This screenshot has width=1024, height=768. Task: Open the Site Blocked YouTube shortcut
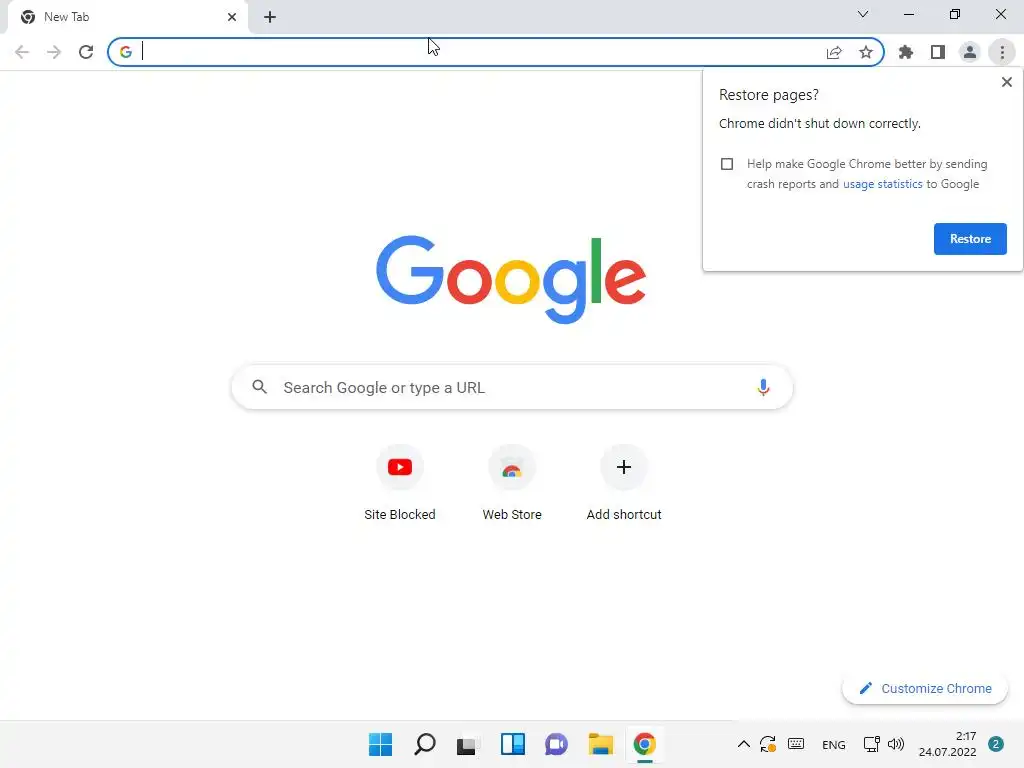click(400, 483)
